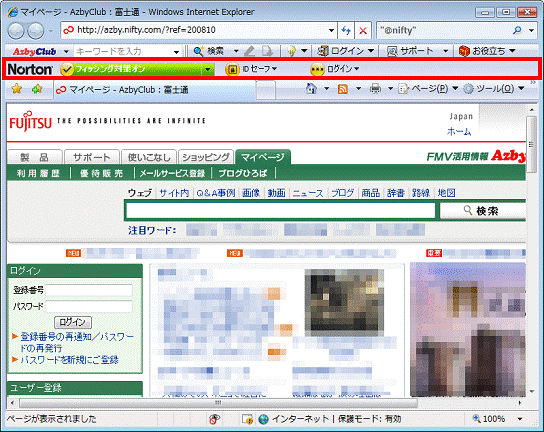
Task: Click the RSS feeds icon
Action: 343,89
